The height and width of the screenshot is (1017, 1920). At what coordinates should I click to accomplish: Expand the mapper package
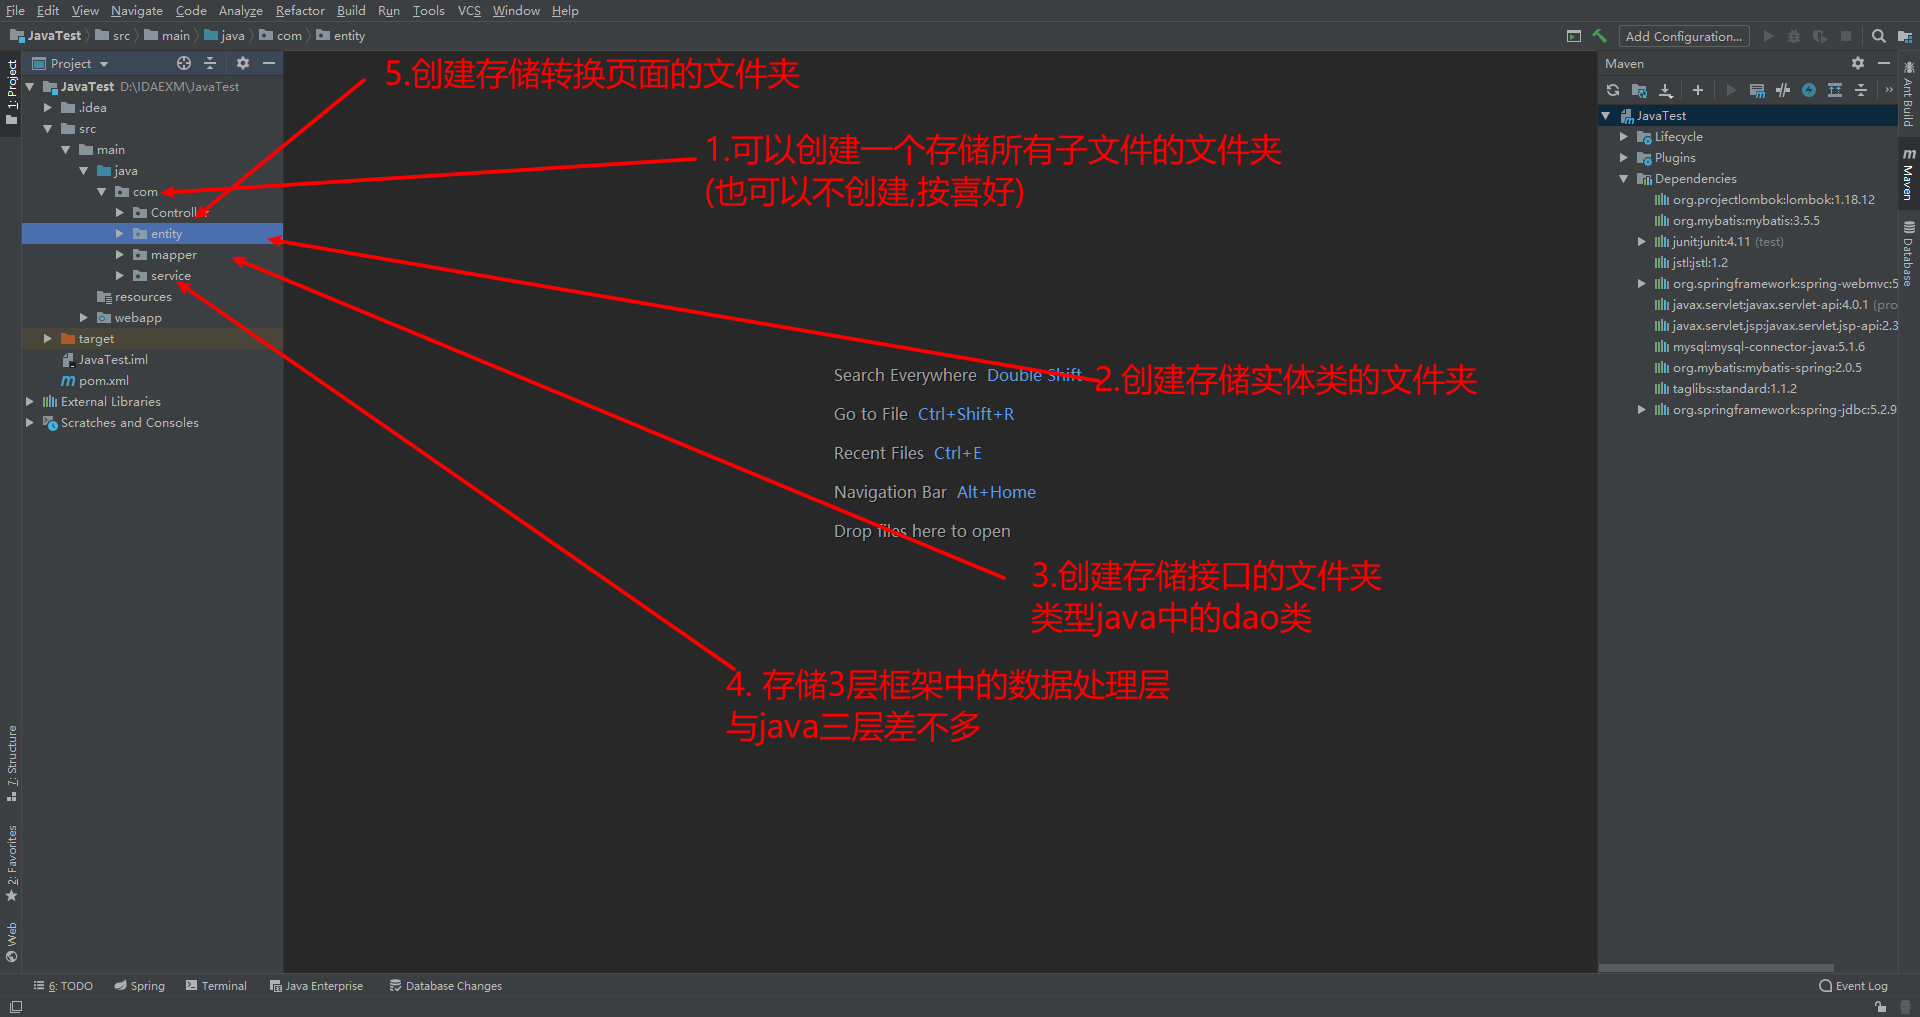click(120, 255)
